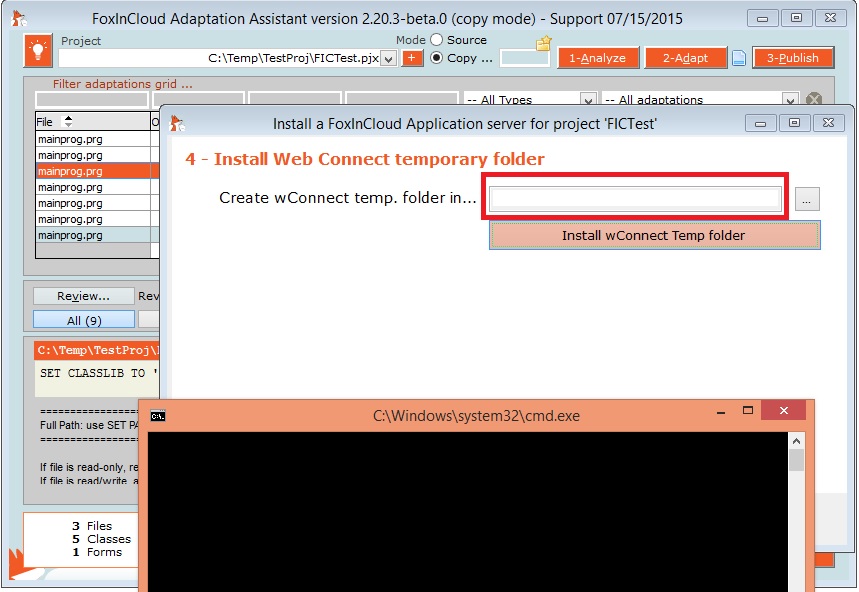Image resolution: width=859 pixels, height=592 pixels.
Task: Clear the adaptations grid filter with the X icon
Action: point(814,100)
